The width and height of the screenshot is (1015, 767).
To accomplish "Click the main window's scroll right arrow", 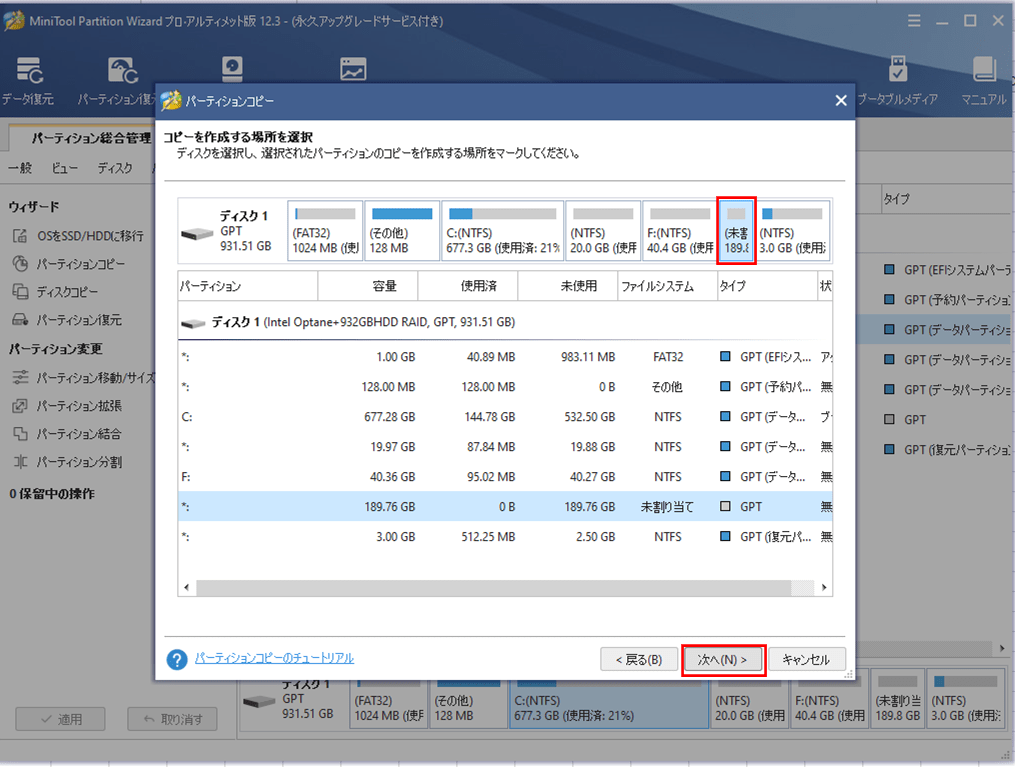I will click(1001, 648).
